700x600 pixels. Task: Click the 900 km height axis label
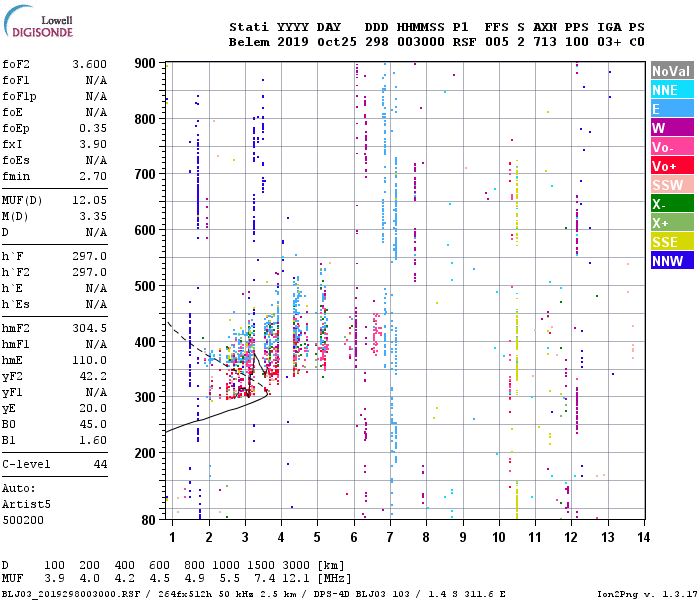tap(145, 63)
